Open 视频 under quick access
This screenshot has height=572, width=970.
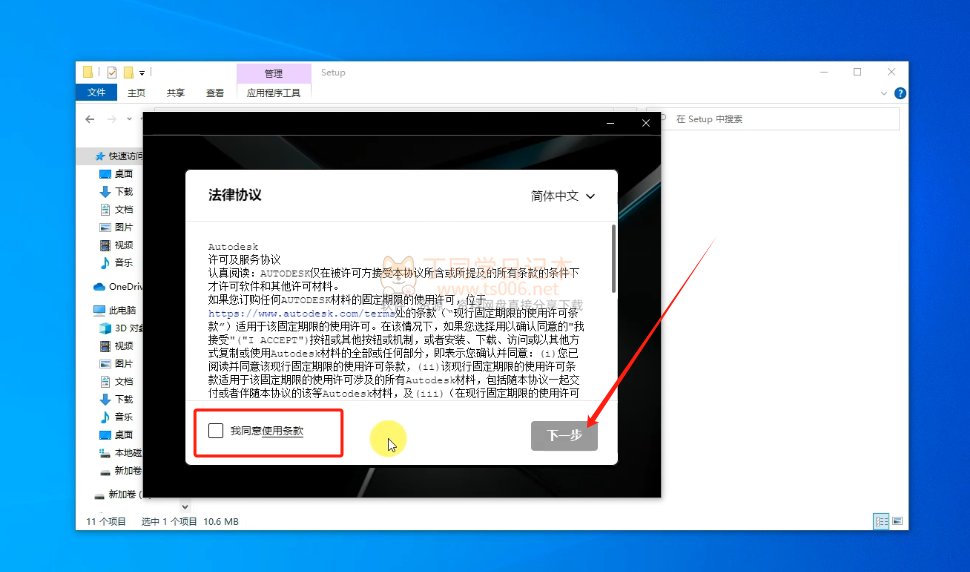(x=116, y=245)
